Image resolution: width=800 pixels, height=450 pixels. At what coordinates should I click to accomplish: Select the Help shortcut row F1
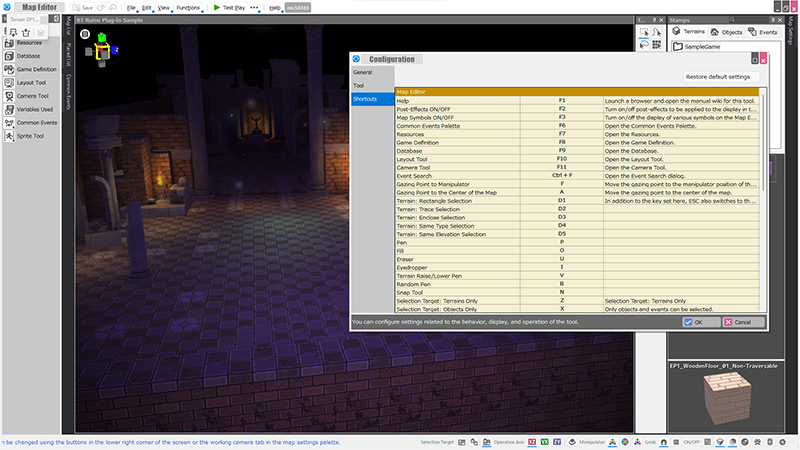click(577, 101)
